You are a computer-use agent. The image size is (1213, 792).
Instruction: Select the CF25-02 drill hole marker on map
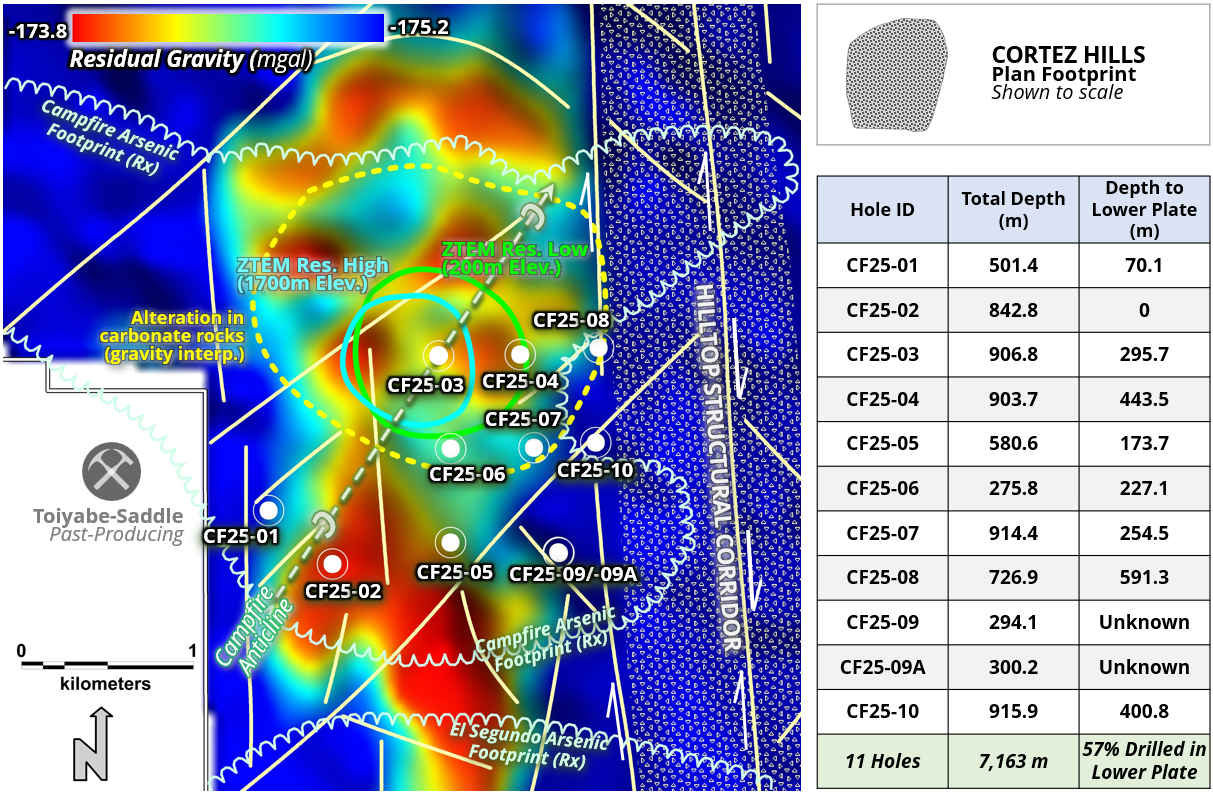pos(331,562)
